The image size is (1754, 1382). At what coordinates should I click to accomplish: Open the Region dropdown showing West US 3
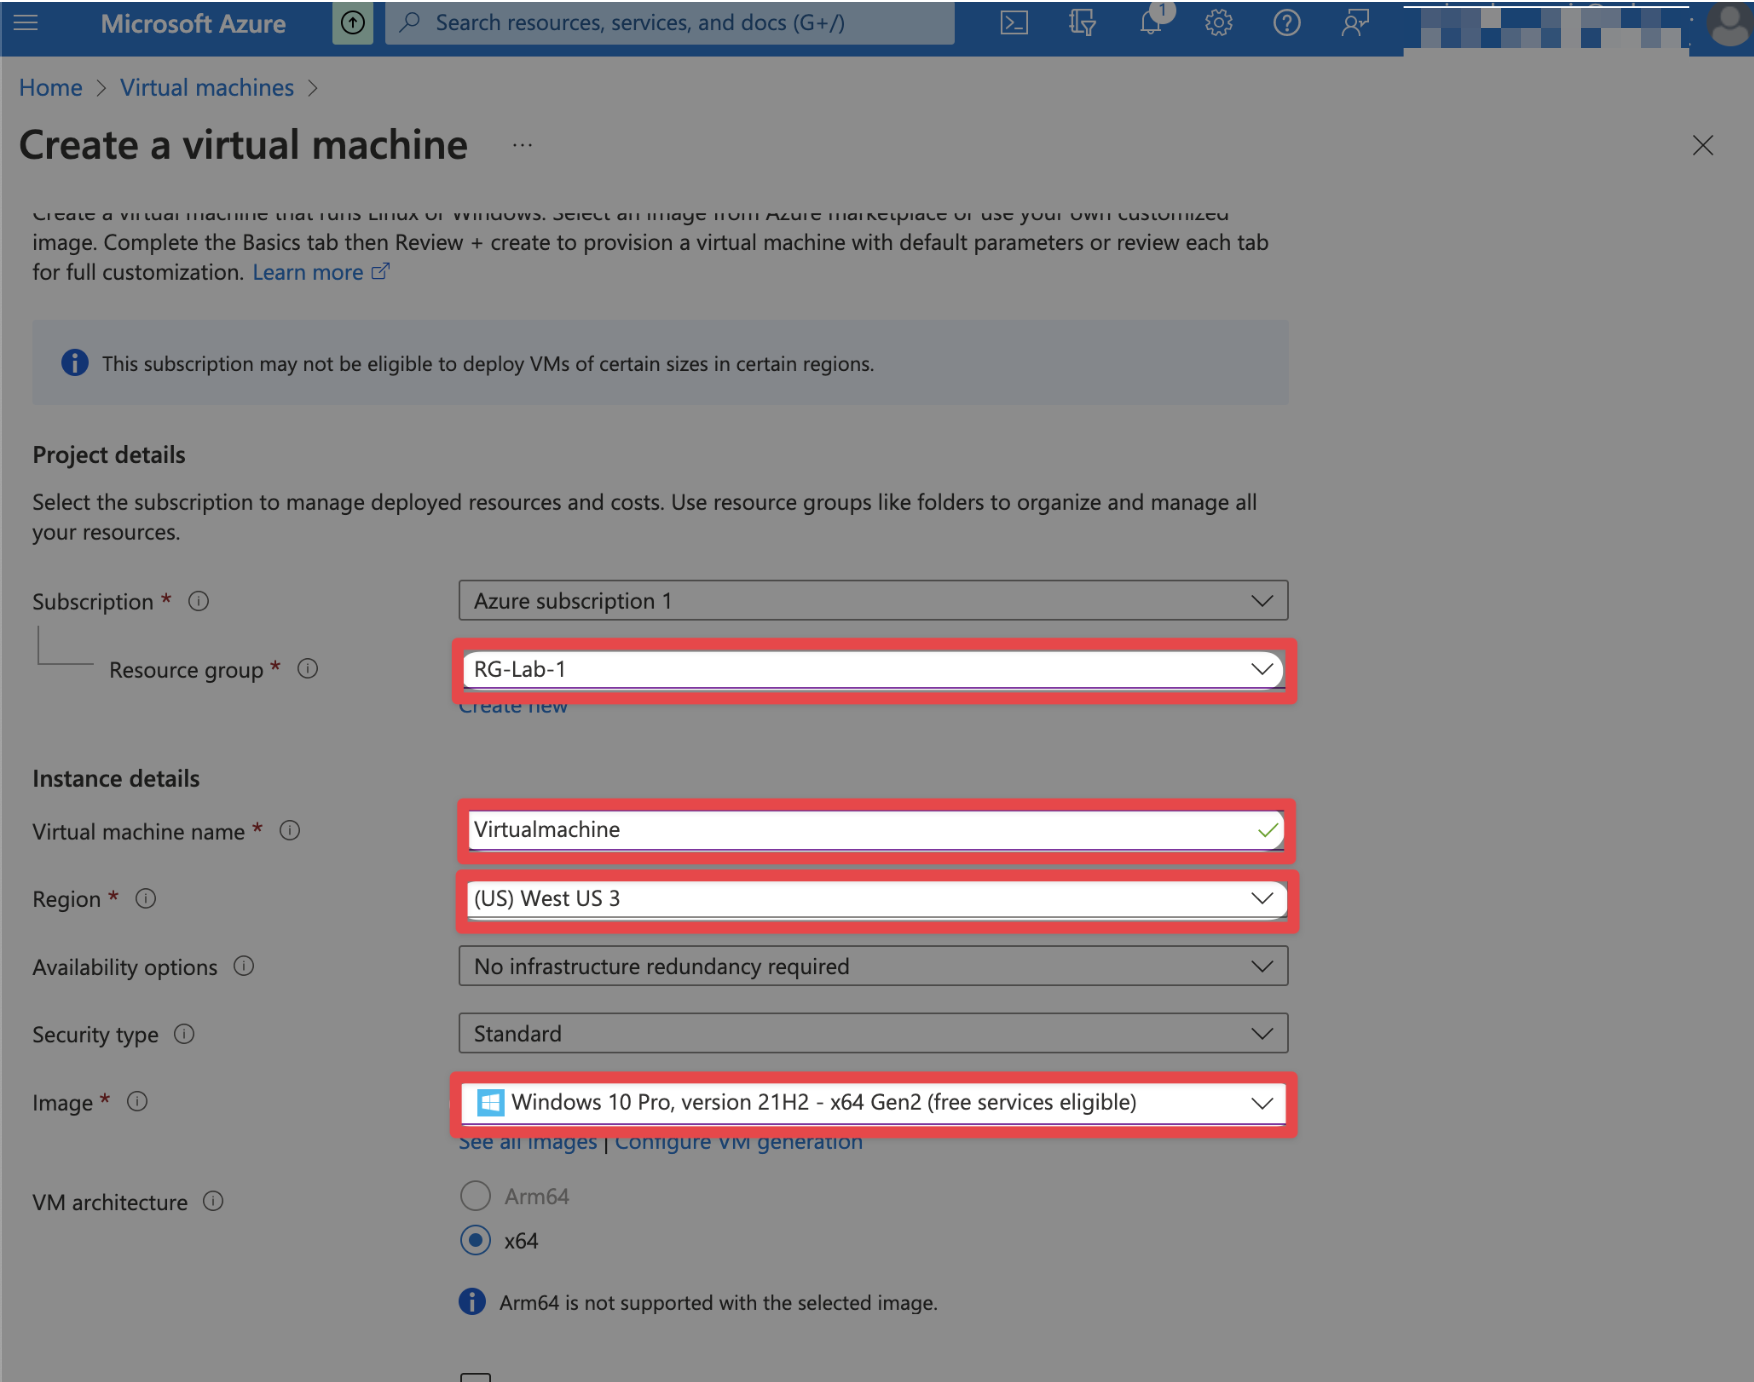click(x=1263, y=898)
